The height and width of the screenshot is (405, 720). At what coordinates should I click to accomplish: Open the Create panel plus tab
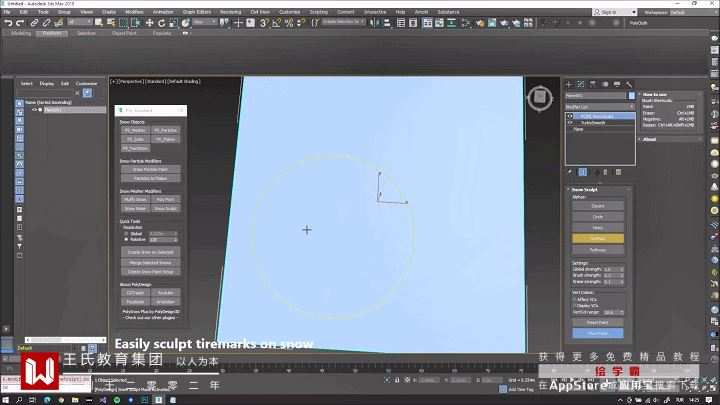tap(568, 84)
